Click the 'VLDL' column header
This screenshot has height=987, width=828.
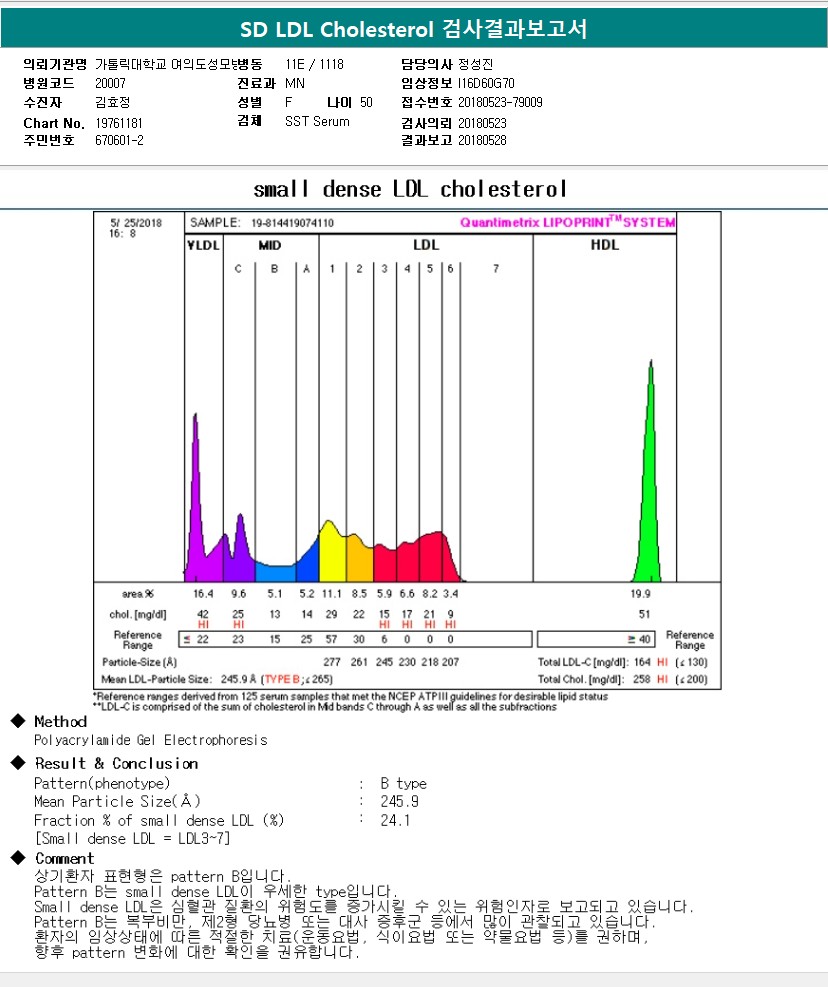point(203,245)
